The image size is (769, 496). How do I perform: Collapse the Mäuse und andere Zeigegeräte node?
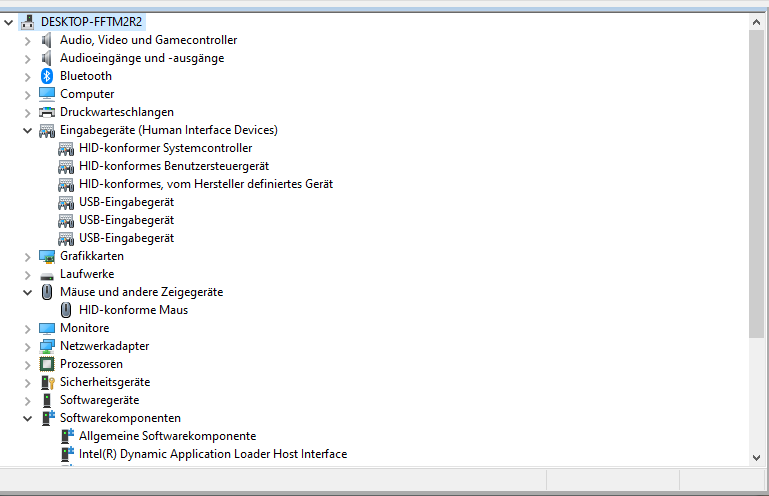pyautogui.click(x=27, y=292)
